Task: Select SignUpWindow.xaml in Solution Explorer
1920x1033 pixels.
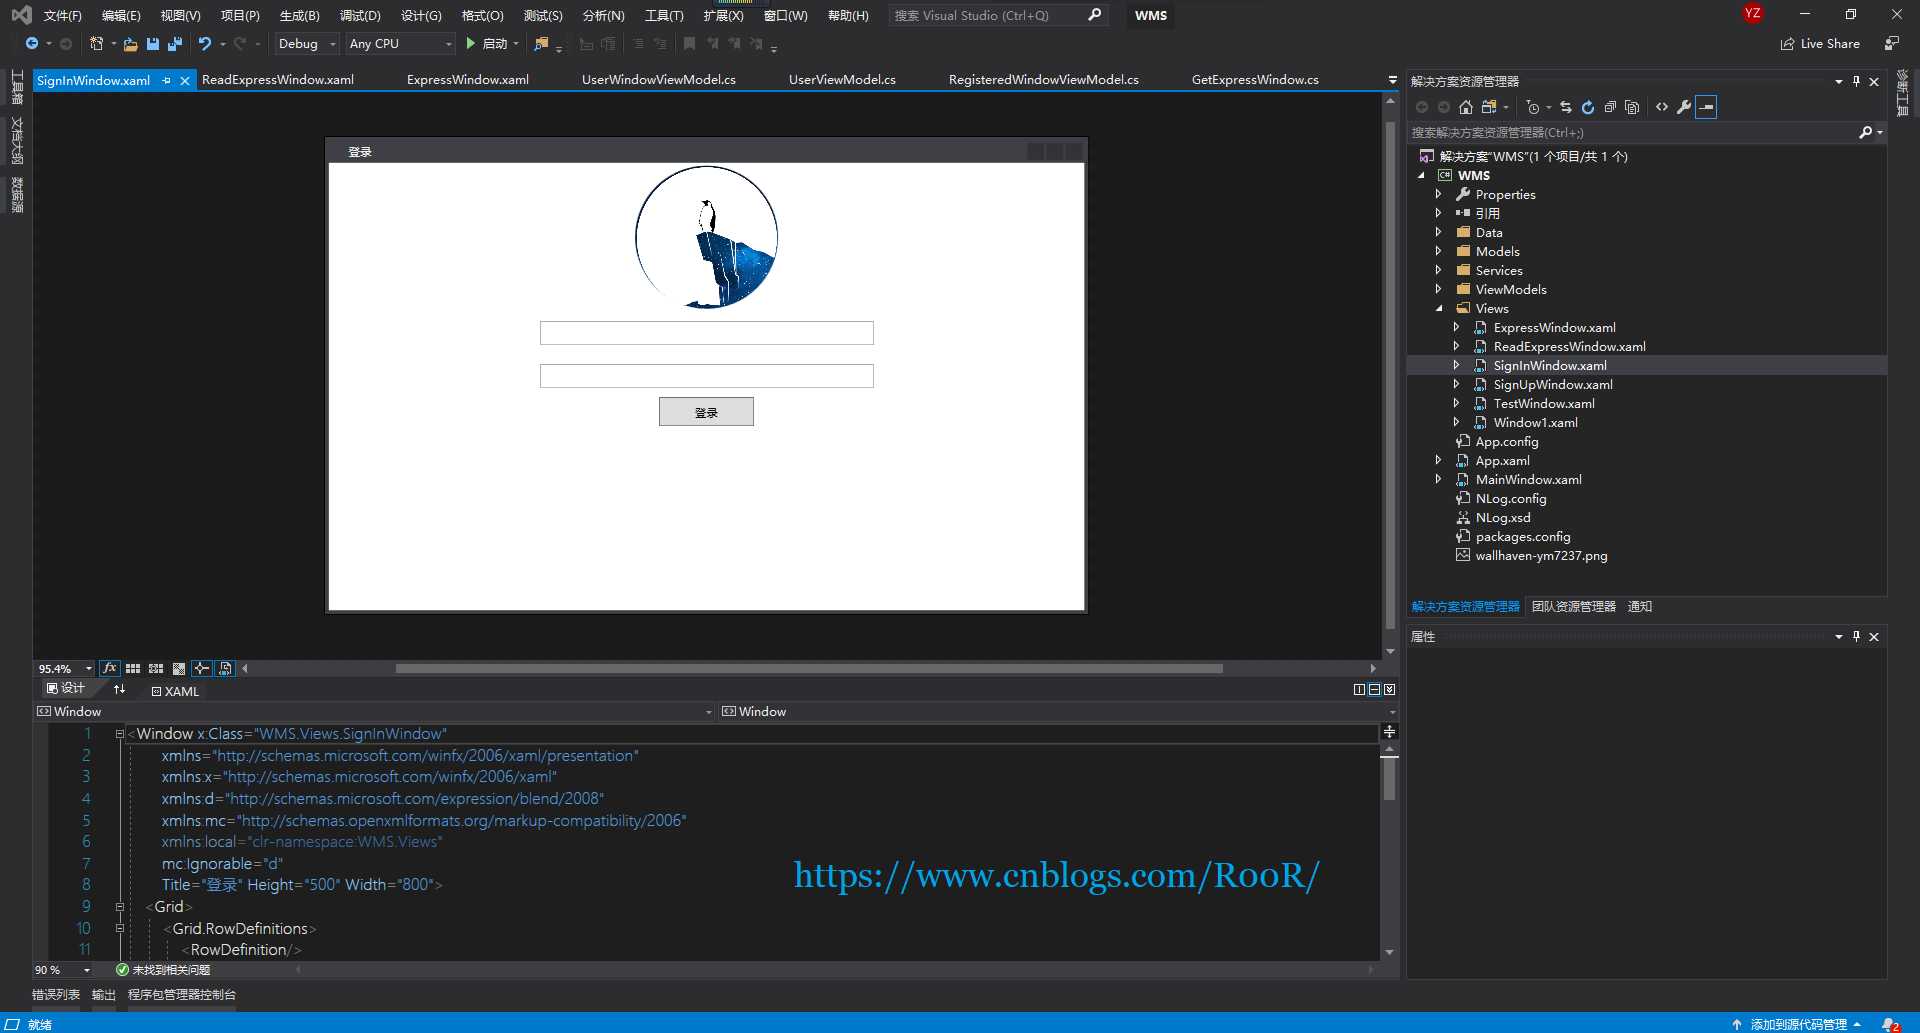Action: pos(1552,385)
